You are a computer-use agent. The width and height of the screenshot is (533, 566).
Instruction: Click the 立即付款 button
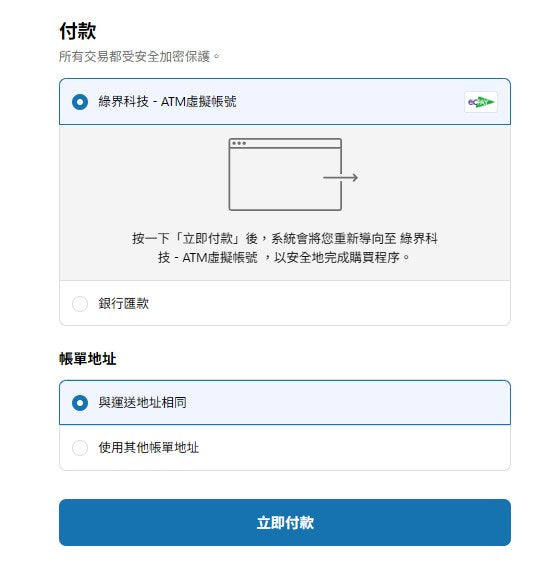coord(285,522)
